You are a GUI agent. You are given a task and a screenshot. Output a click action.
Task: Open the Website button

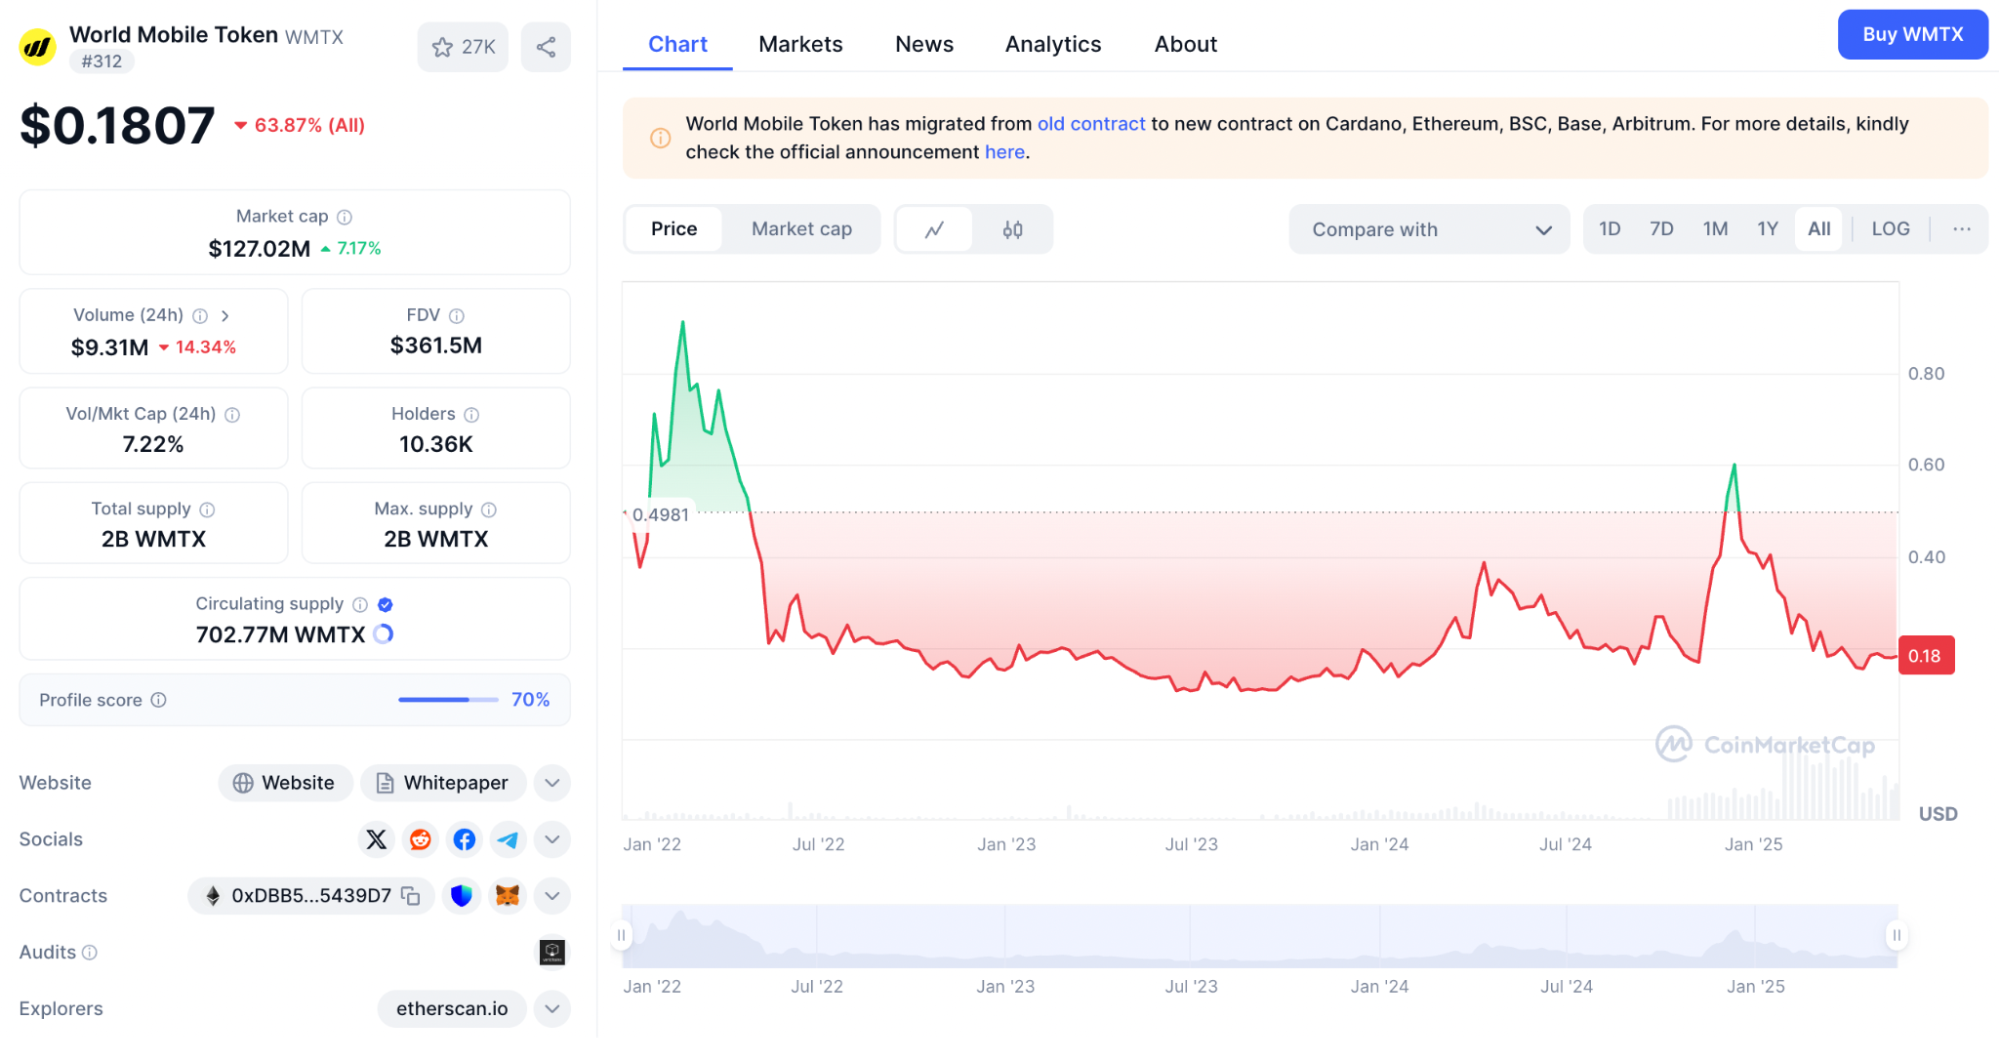285,784
